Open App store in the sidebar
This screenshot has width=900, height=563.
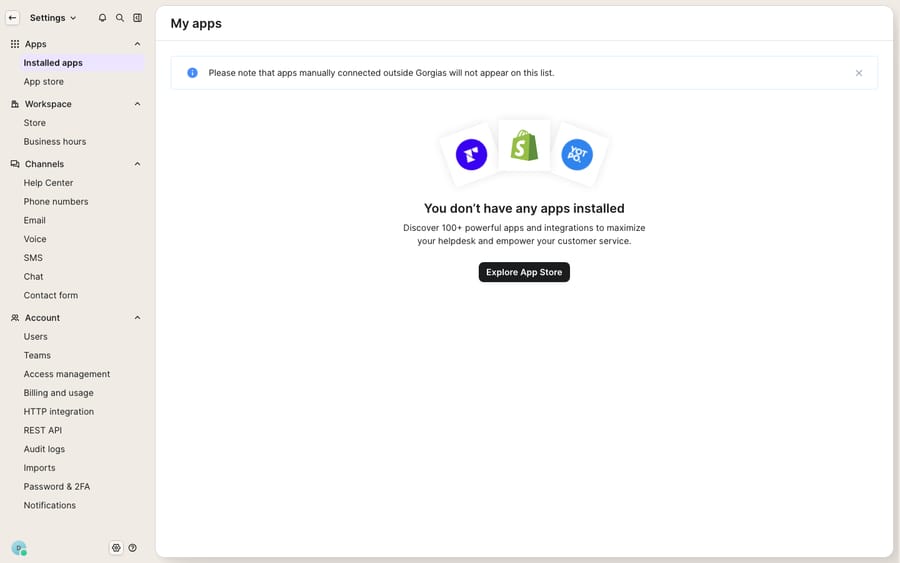[x=44, y=81]
